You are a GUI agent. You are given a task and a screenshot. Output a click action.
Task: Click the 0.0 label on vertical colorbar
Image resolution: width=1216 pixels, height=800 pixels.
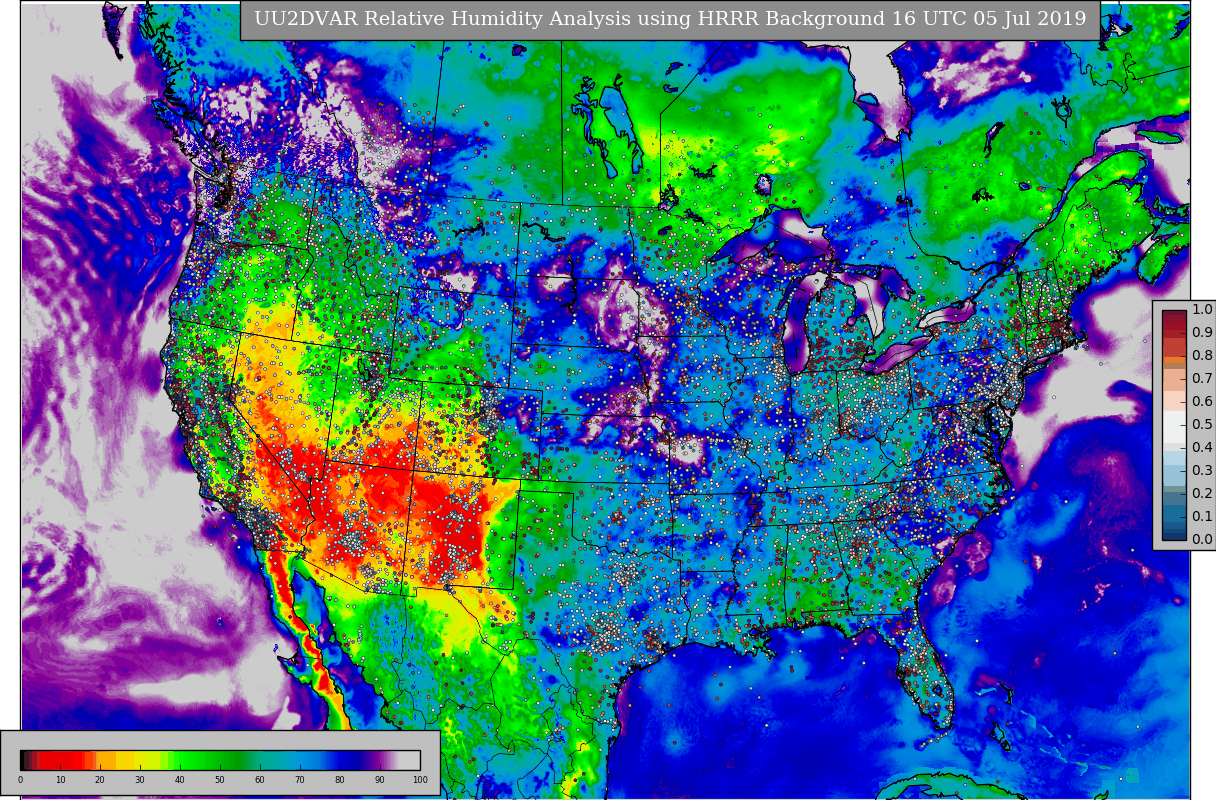click(x=1202, y=540)
